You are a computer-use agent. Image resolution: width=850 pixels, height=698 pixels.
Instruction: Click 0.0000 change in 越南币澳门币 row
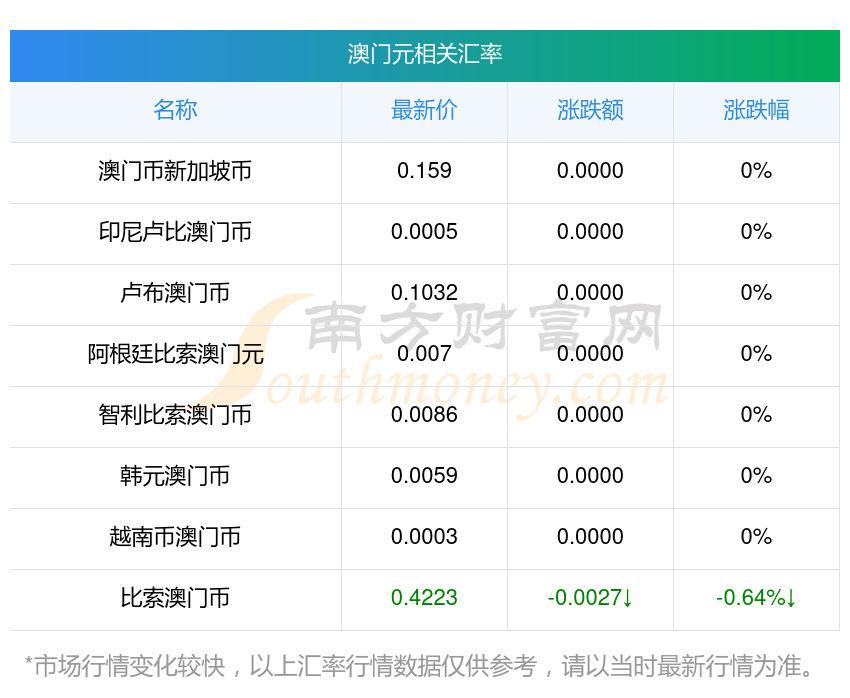coord(590,537)
